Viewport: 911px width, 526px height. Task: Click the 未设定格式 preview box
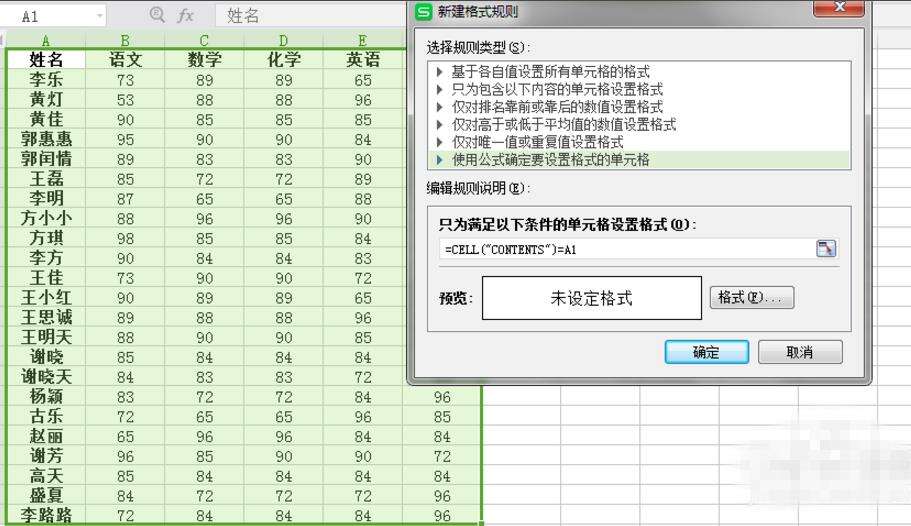(x=591, y=298)
